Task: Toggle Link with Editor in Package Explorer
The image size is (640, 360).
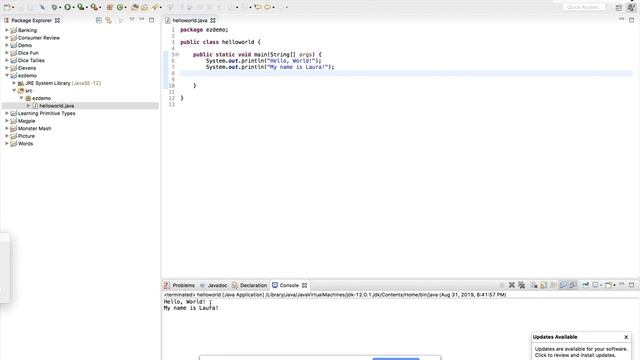Action: 109,20
